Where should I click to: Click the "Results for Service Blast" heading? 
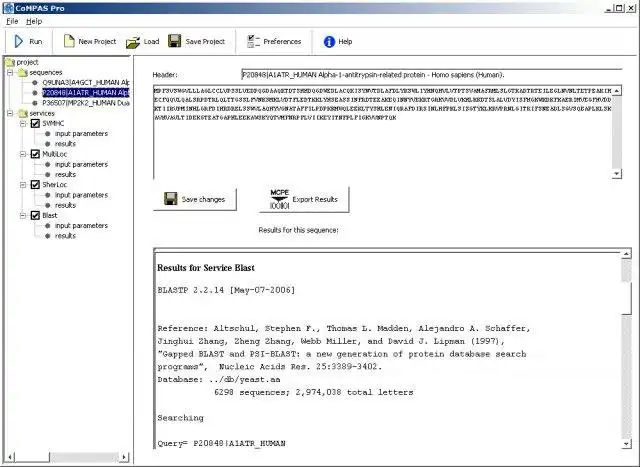[x=206, y=268]
